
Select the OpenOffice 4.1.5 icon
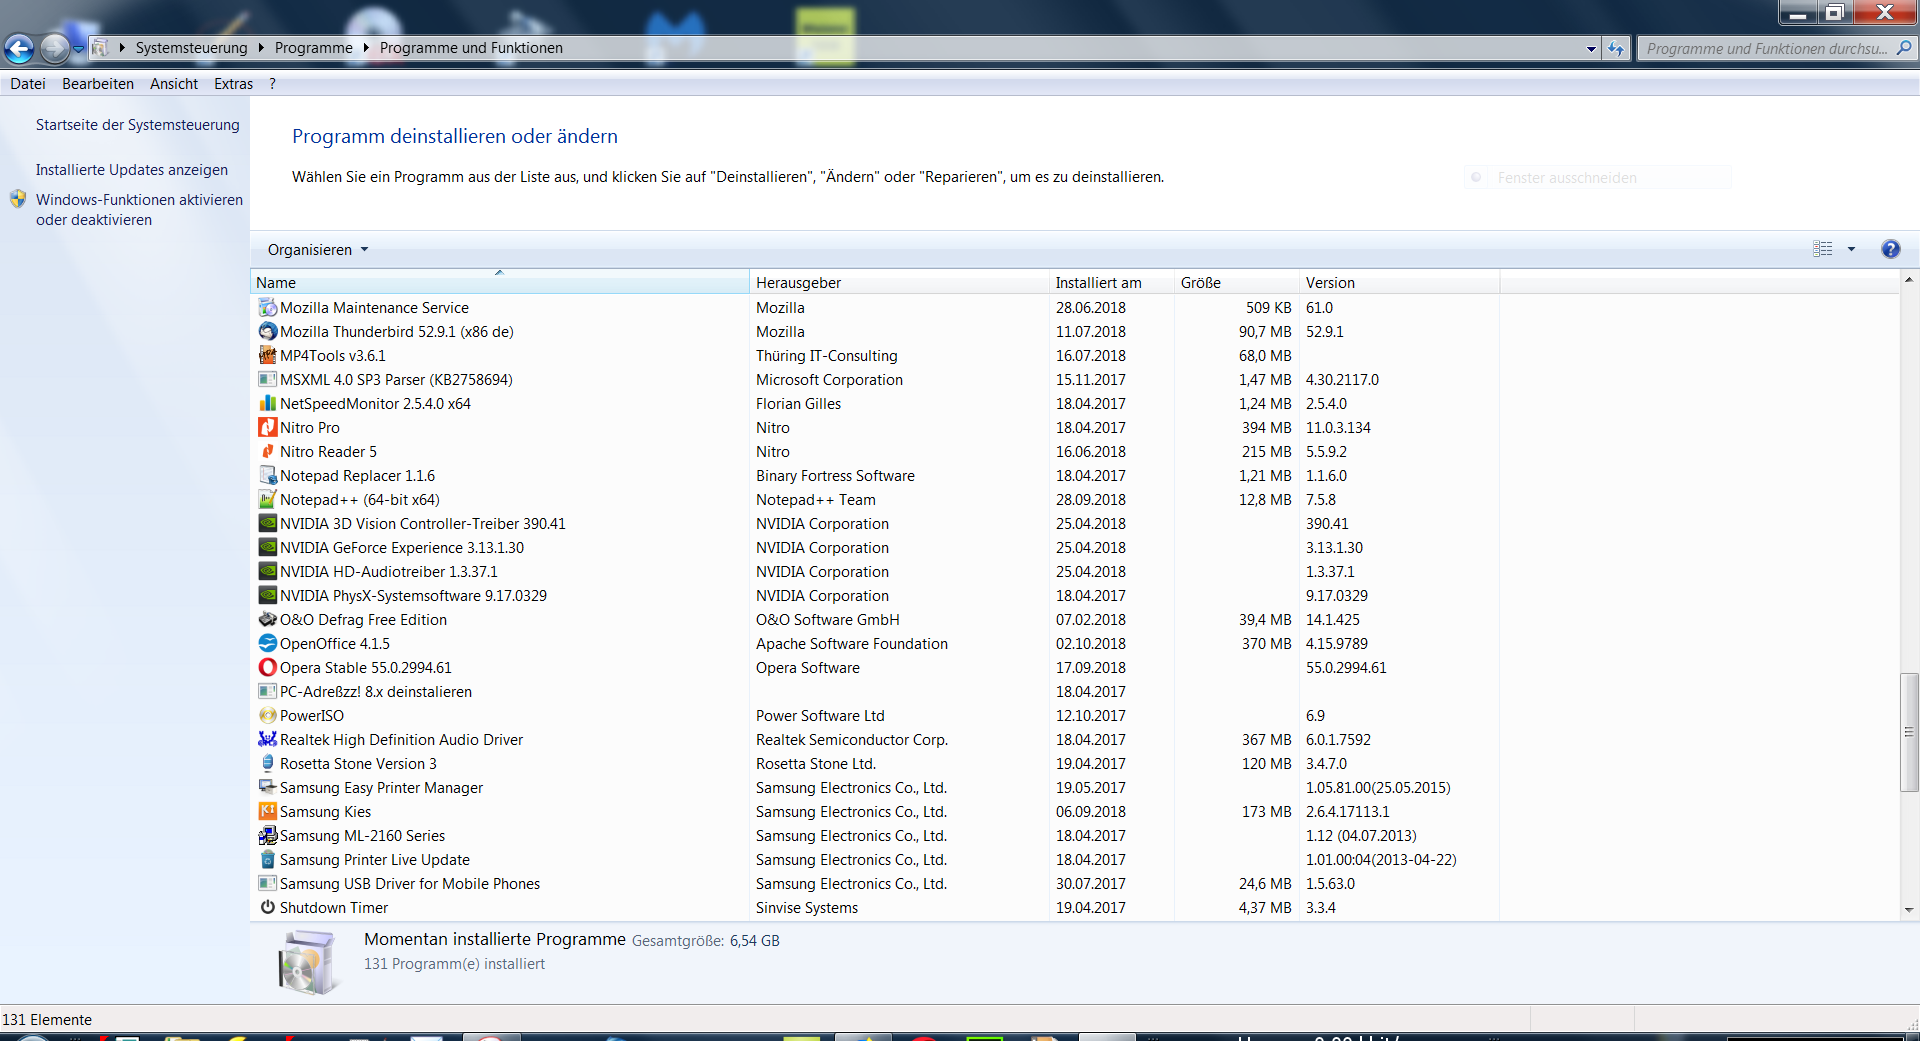(267, 643)
